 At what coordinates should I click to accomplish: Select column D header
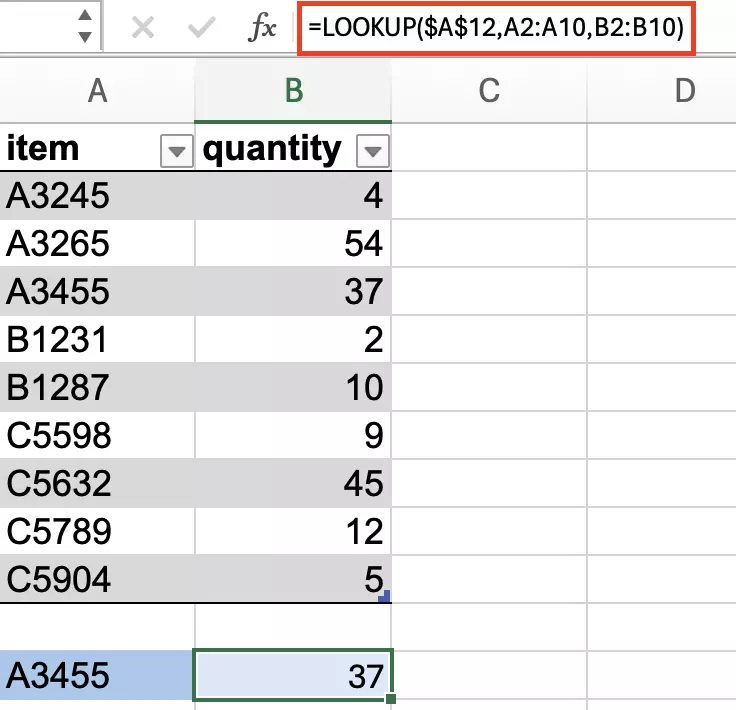[661, 90]
